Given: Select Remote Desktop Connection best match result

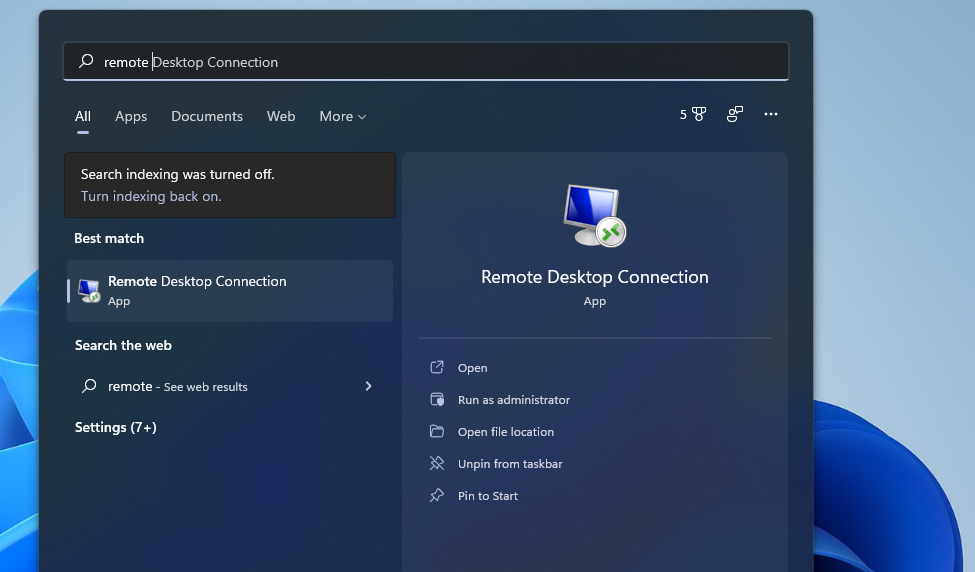Looking at the screenshot, I should [x=230, y=291].
